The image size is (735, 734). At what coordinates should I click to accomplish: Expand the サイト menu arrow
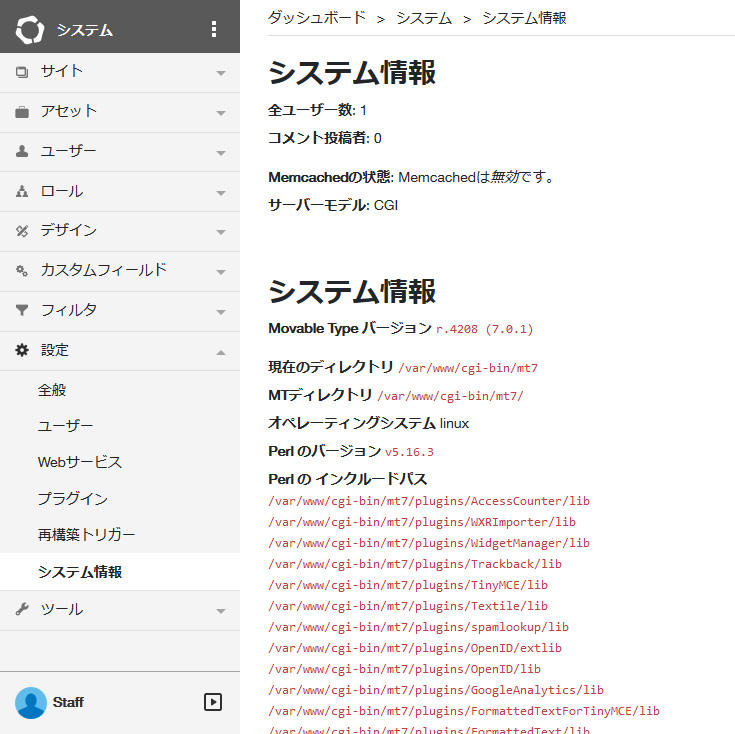tap(221, 73)
